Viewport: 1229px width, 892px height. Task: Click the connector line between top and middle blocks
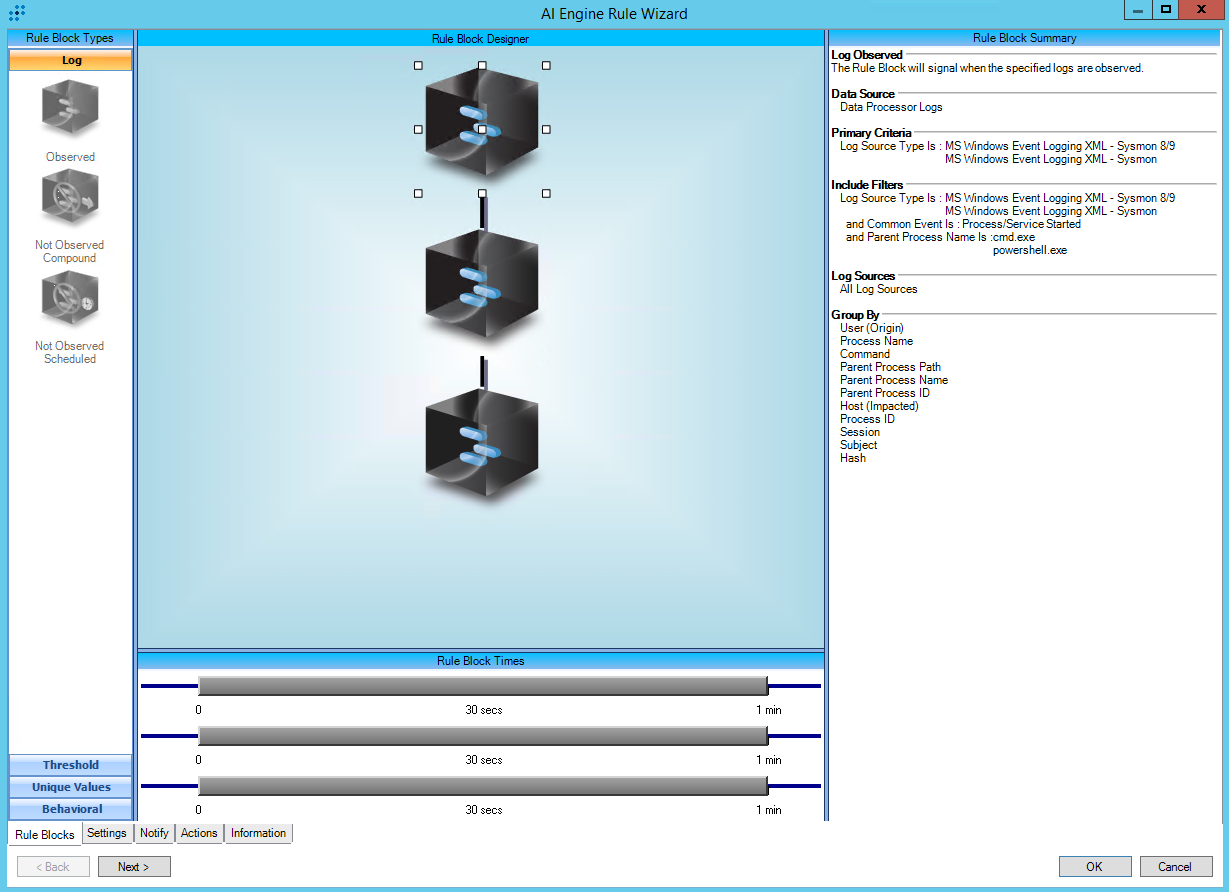(482, 212)
